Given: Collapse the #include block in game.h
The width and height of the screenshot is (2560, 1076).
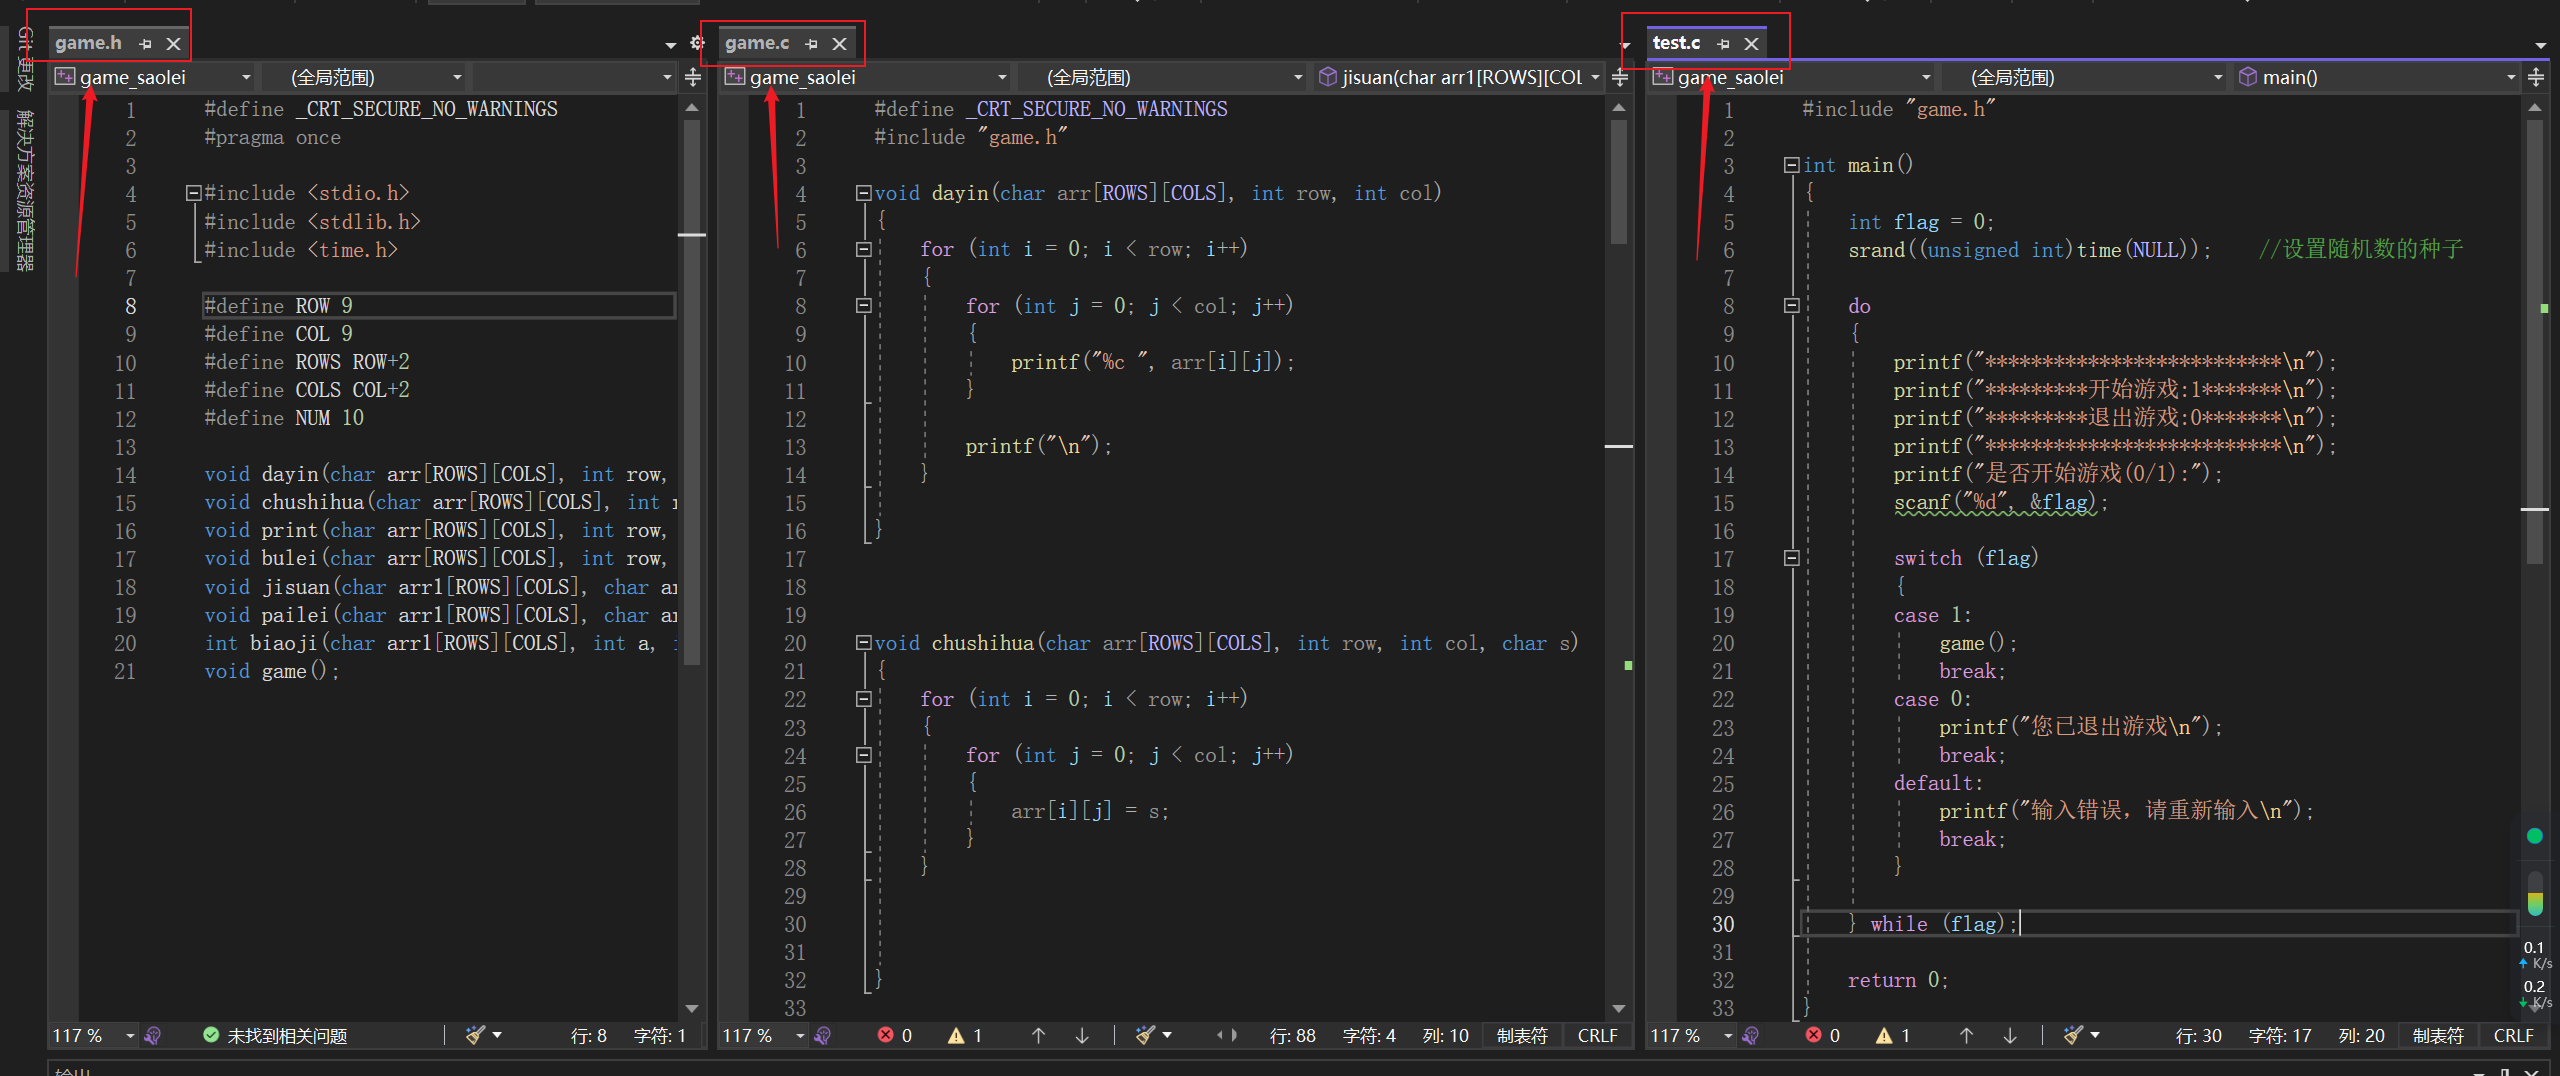Looking at the screenshot, I should point(194,194).
